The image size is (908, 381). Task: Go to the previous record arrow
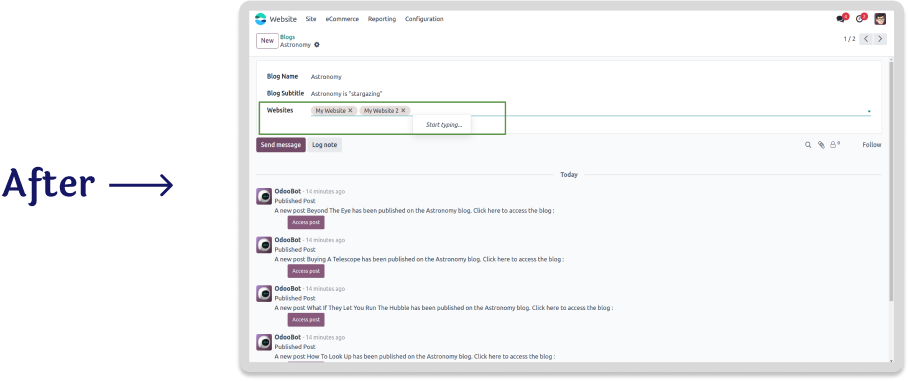point(866,39)
